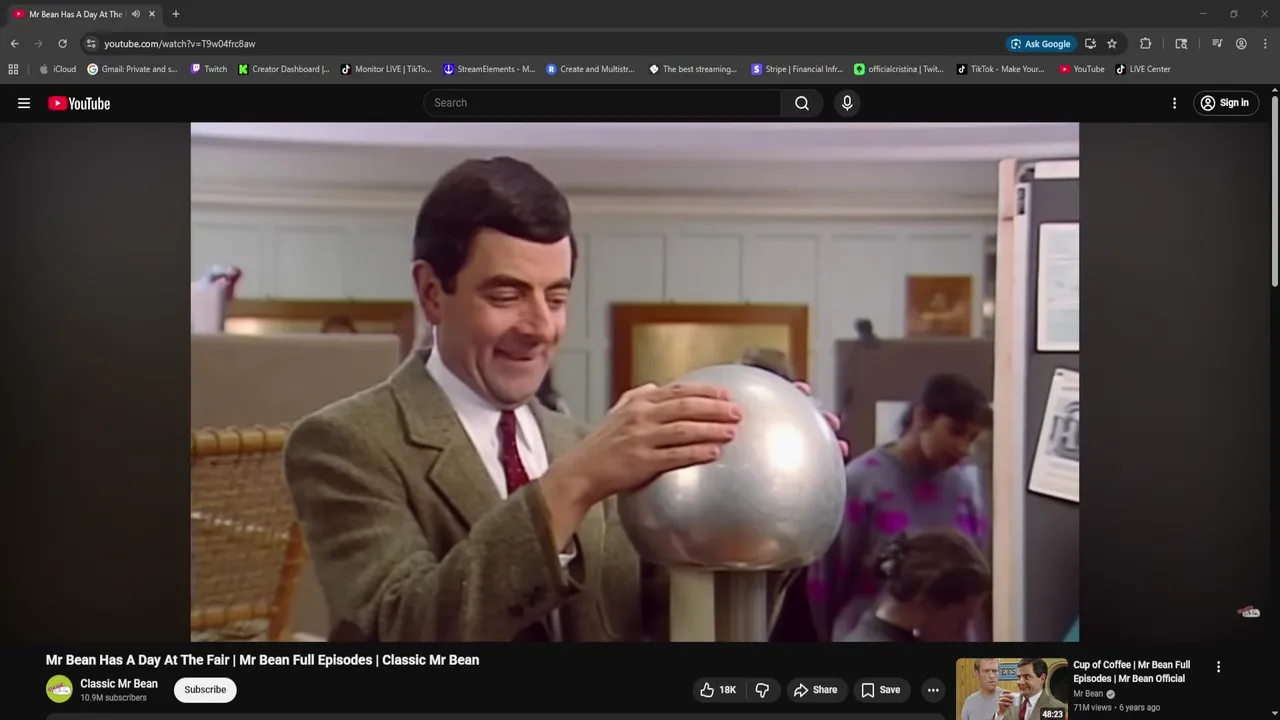Open Classic Mr Bean channel name
This screenshot has width=1280, height=720.
click(x=119, y=684)
